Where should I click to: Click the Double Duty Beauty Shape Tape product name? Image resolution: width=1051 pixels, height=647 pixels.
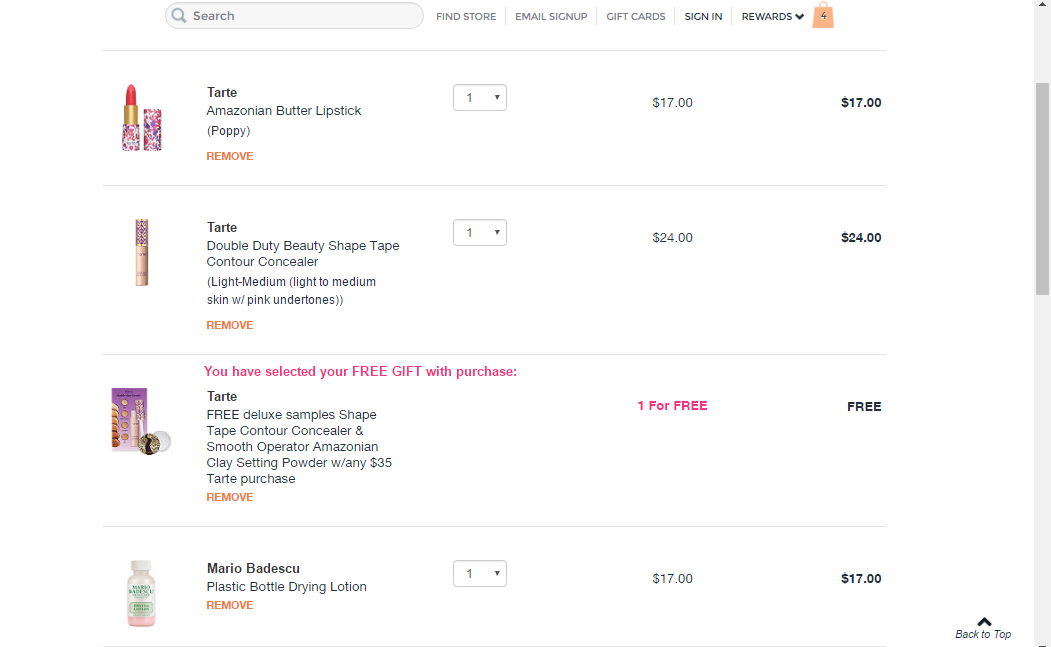(x=303, y=254)
